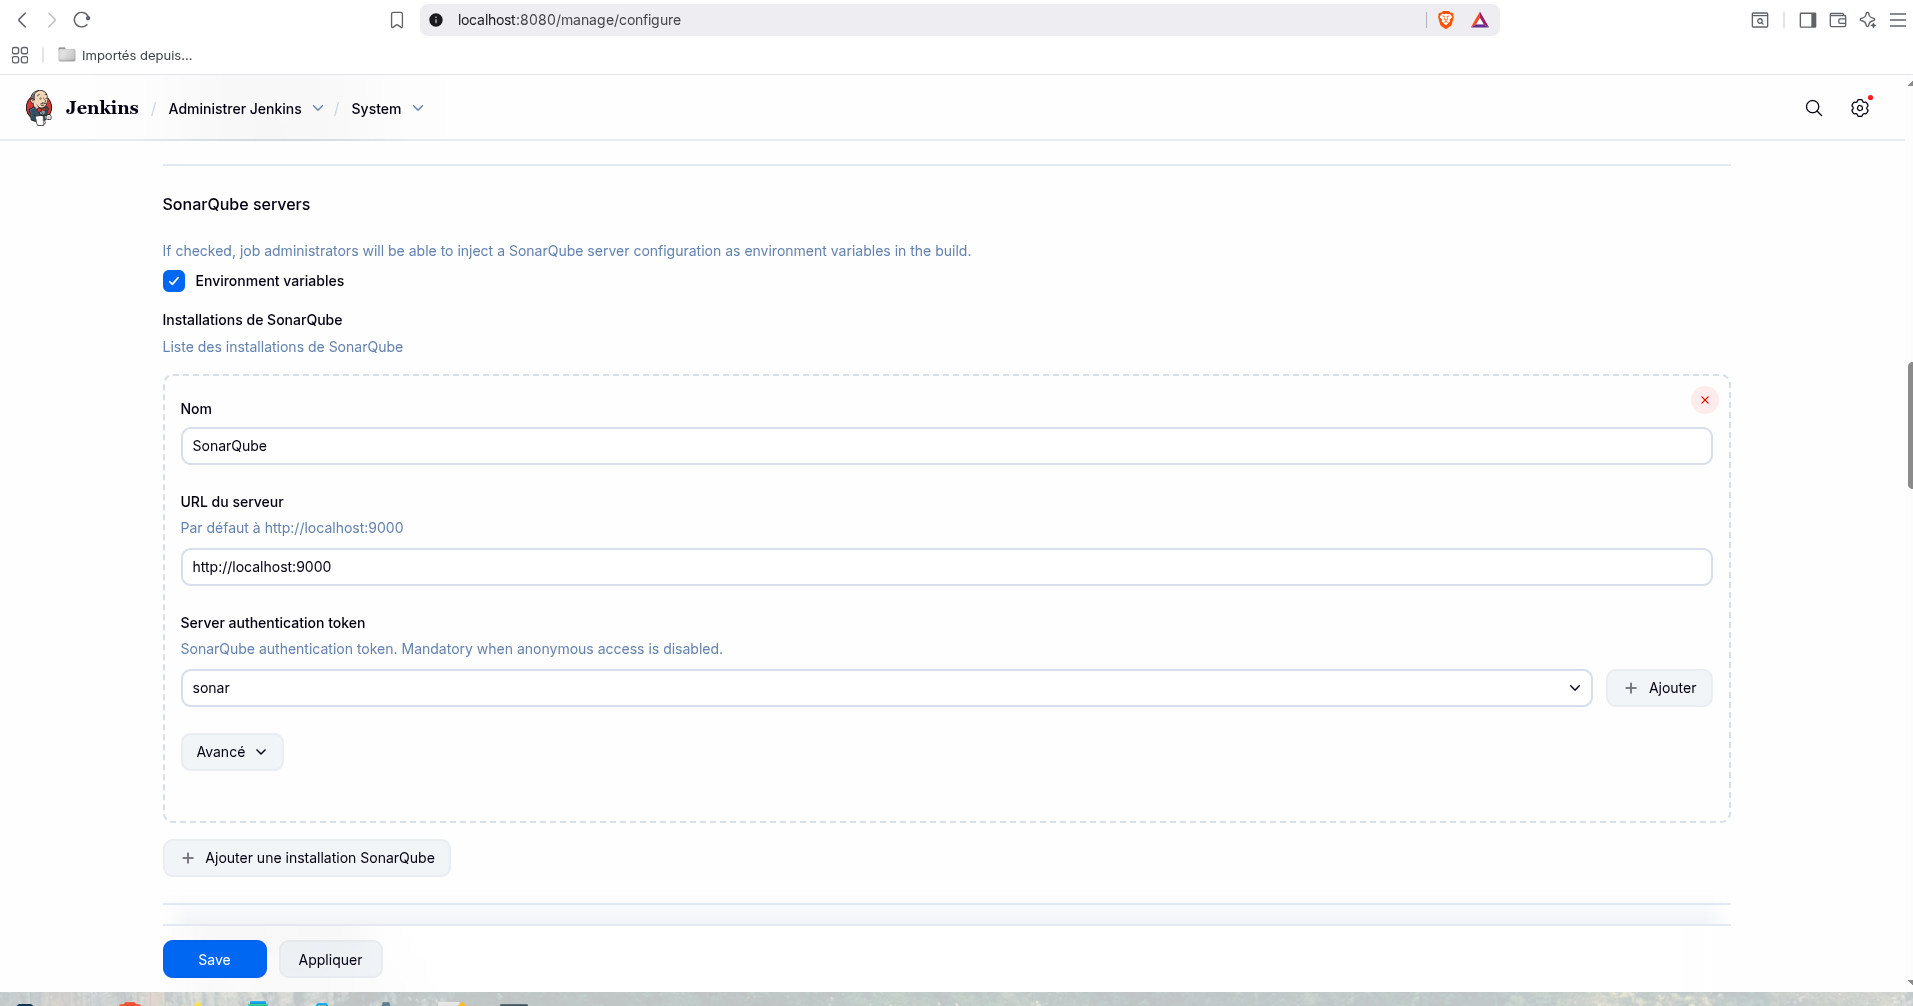Open the Importés depuis... bookmarks folder
1913x1006 pixels.
(x=125, y=55)
